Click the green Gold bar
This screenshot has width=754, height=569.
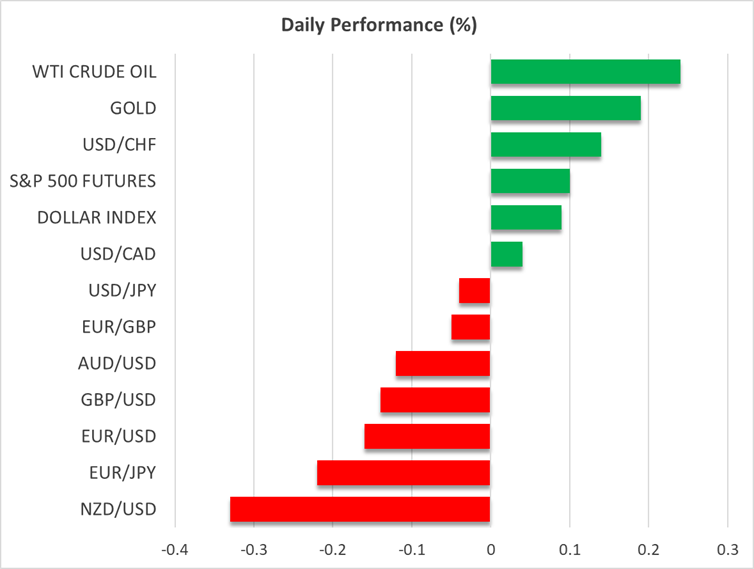565,108
